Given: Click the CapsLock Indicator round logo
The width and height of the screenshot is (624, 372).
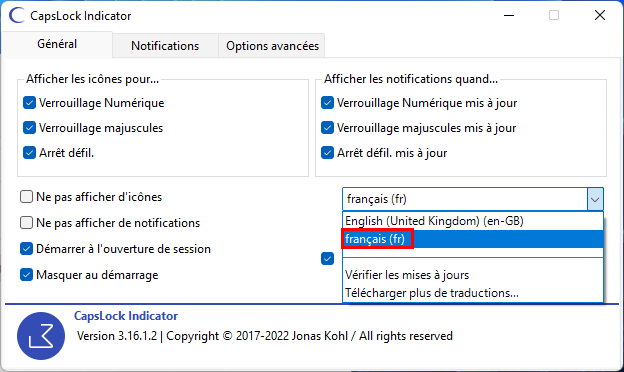Looking at the screenshot, I should click(41, 336).
